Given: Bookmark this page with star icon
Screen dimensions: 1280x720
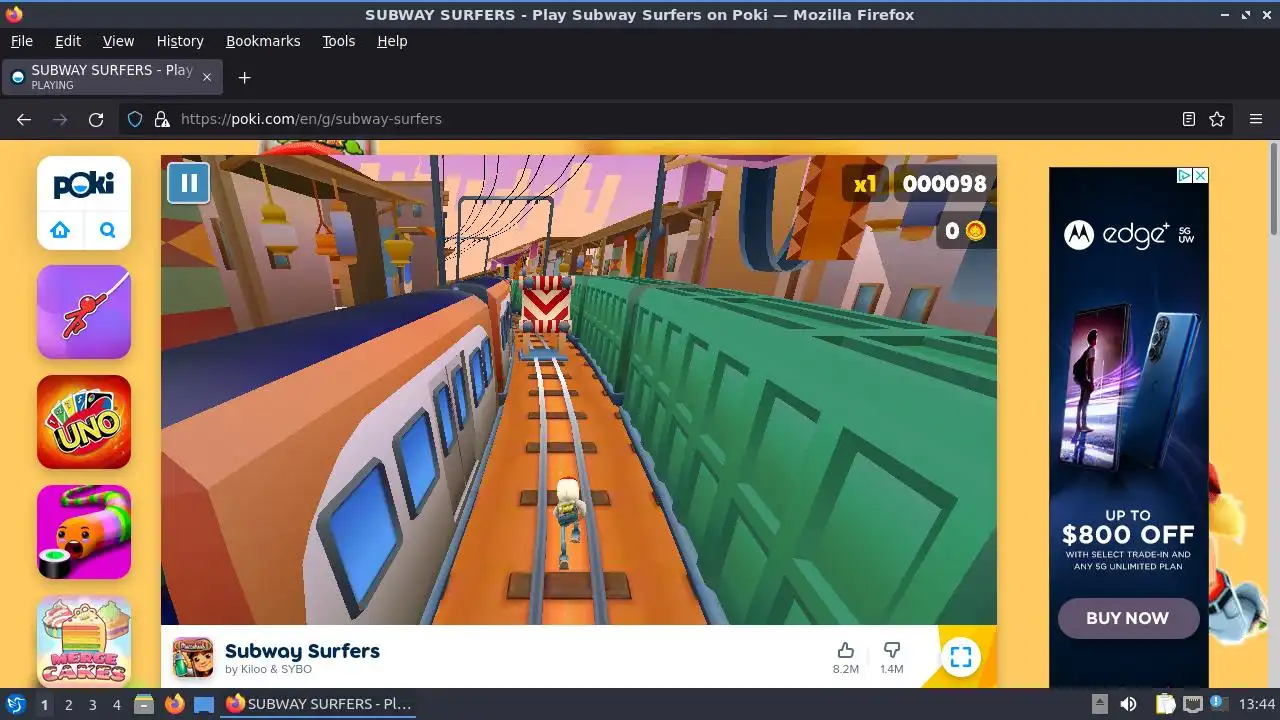Looking at the screenshot, I should [x=1217, y=119].
